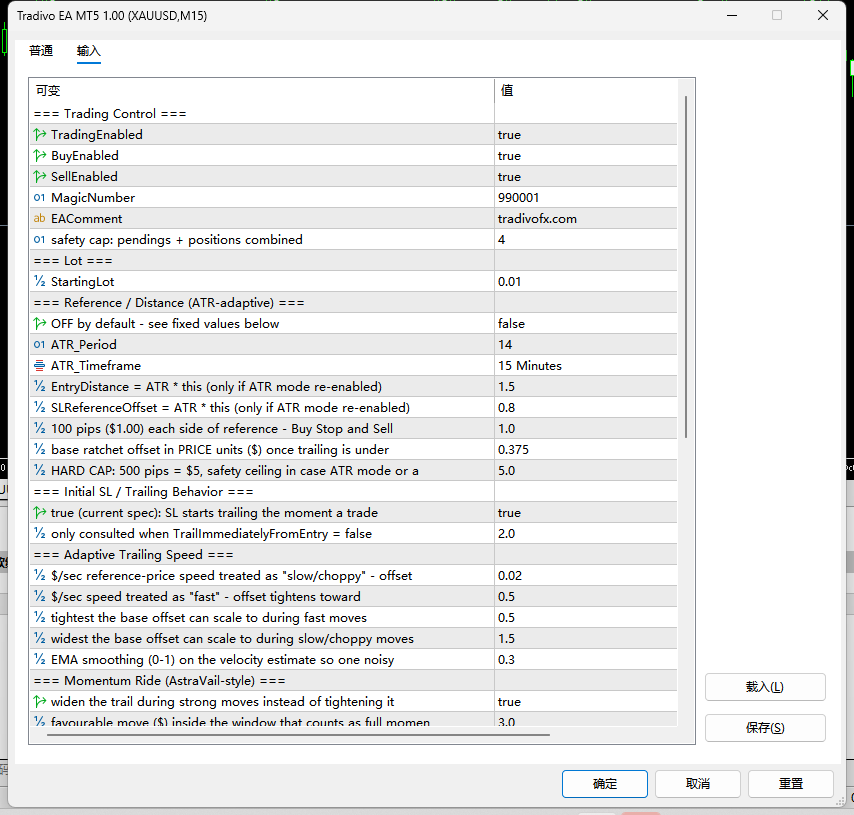Click the 'widen the trail' boolean icon

pos(39,701)
